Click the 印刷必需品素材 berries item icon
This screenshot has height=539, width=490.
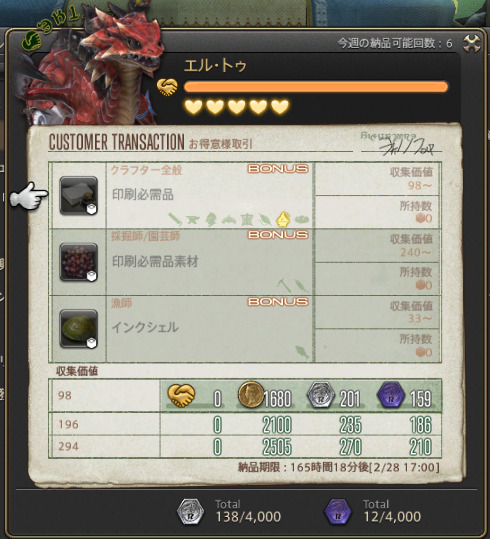point(79,262)
